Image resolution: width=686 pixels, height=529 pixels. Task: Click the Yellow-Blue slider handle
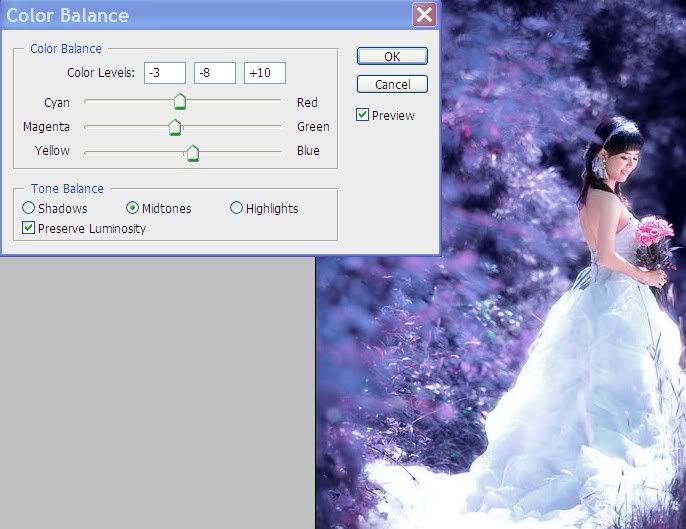[x=193, y=152]
